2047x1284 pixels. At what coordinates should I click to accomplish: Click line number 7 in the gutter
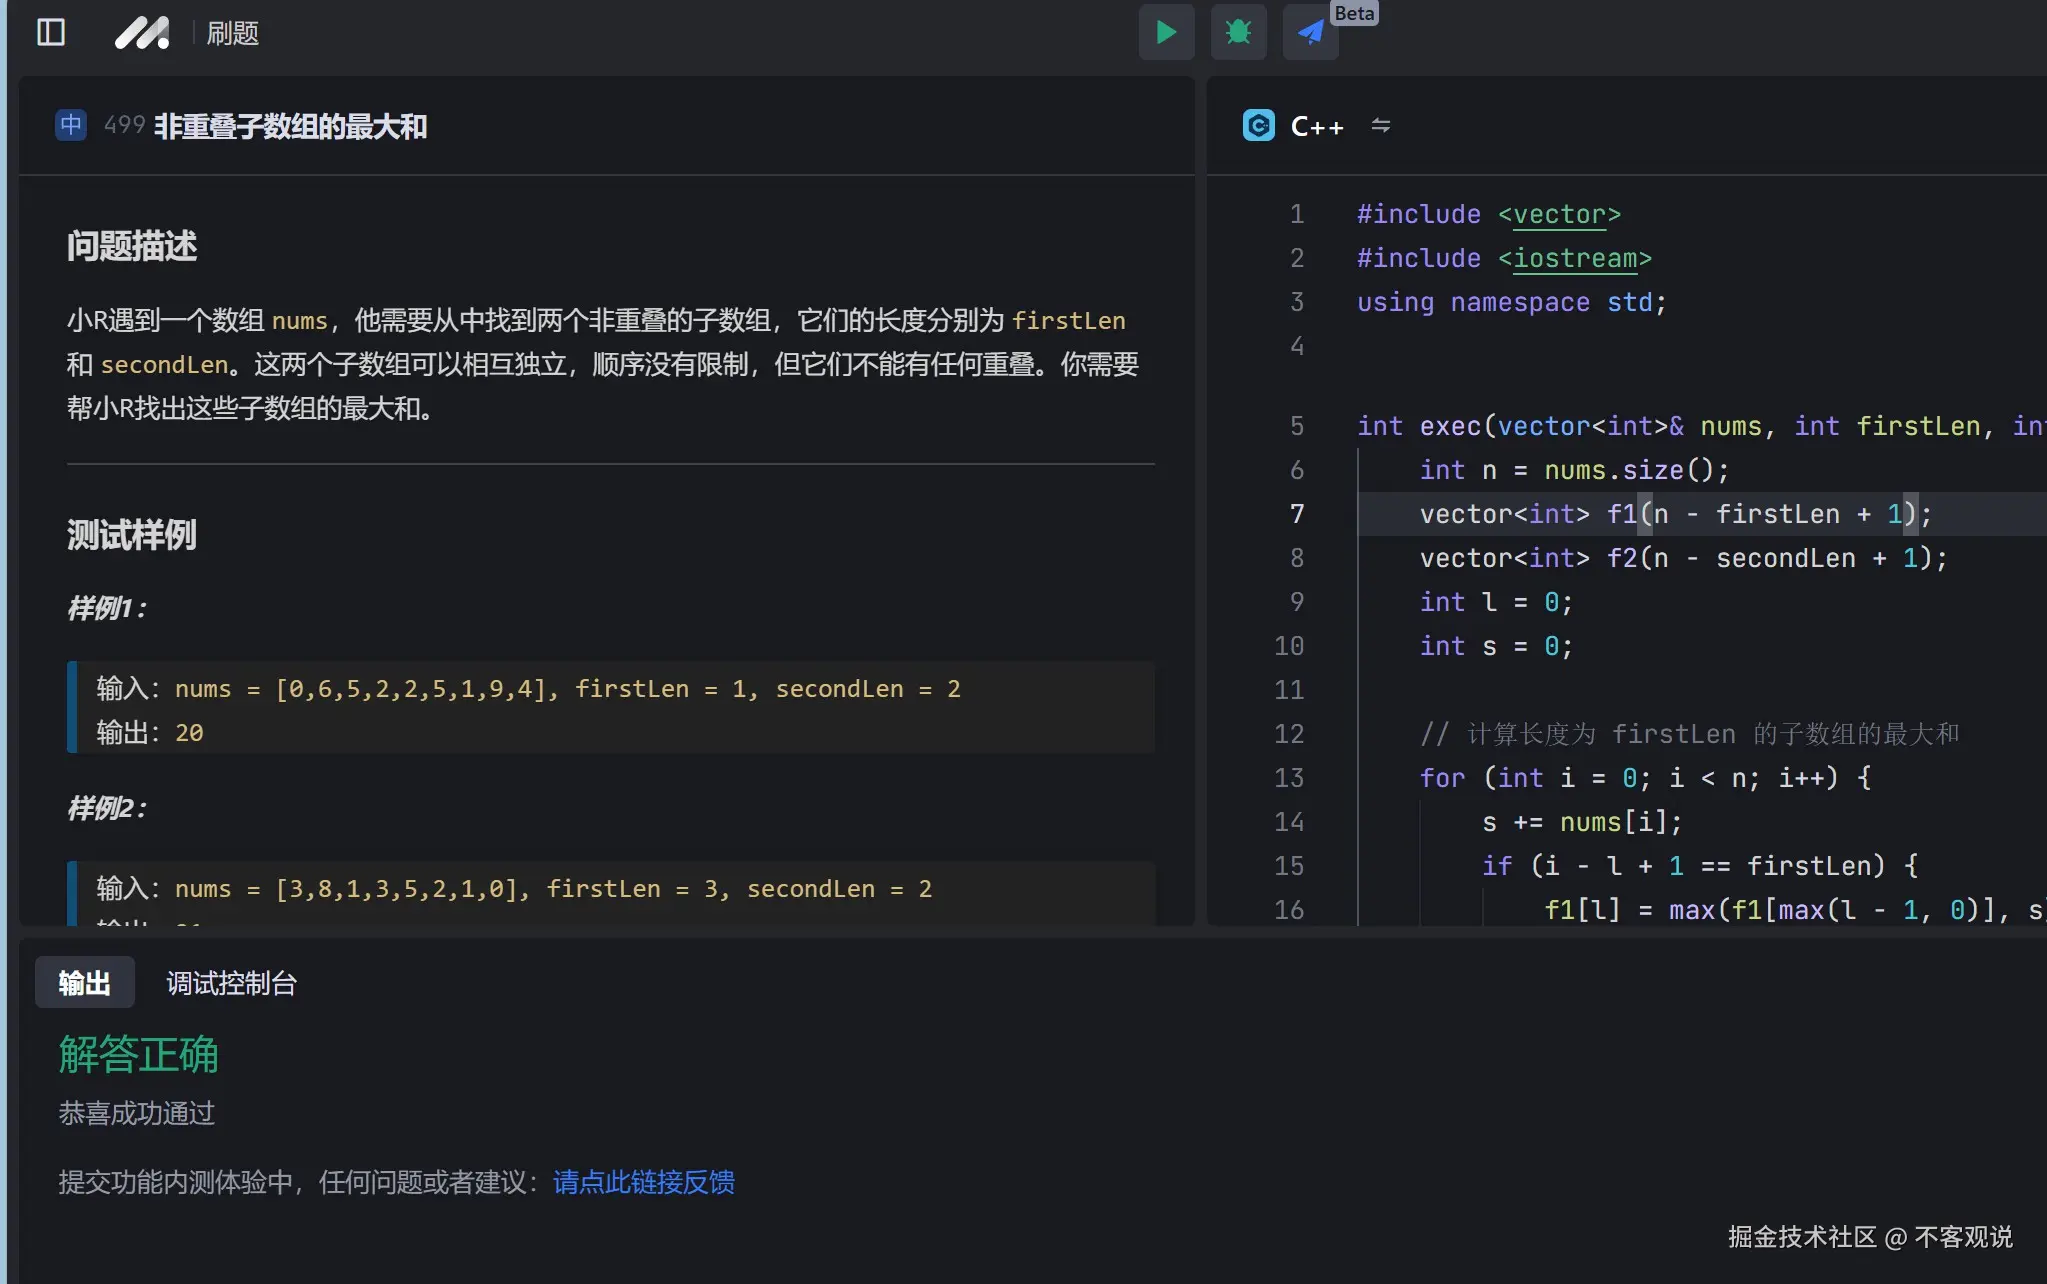1296,514
